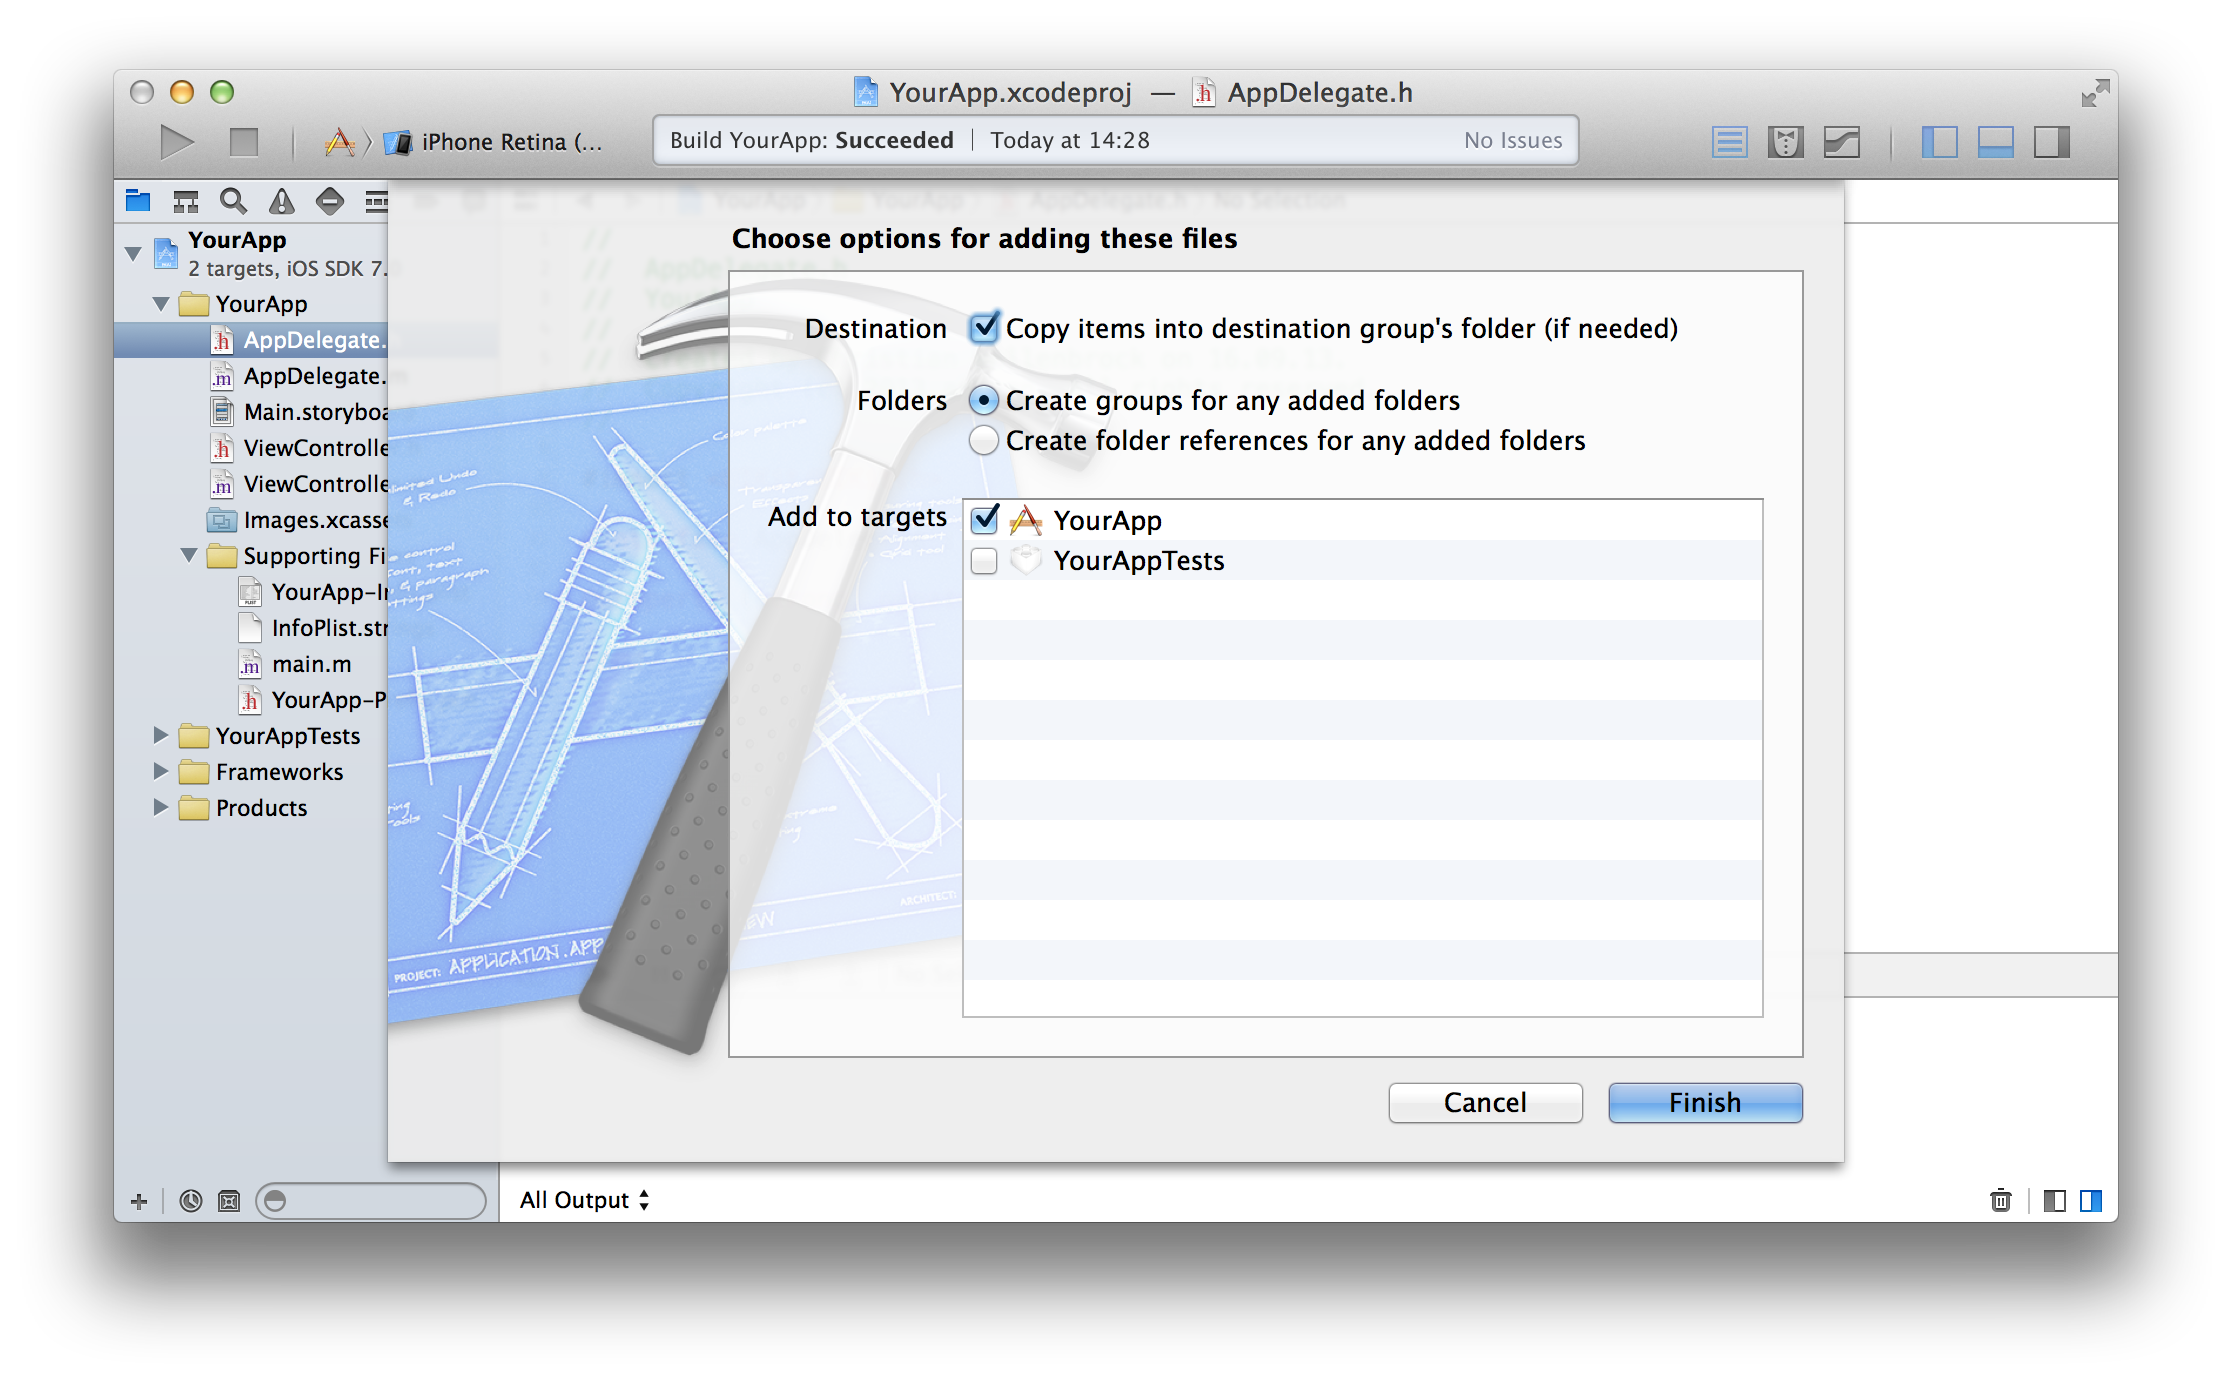Screen dimensions: 2232x1380
Task: Click the No Issues indicator
Action: click(1513, 140)
